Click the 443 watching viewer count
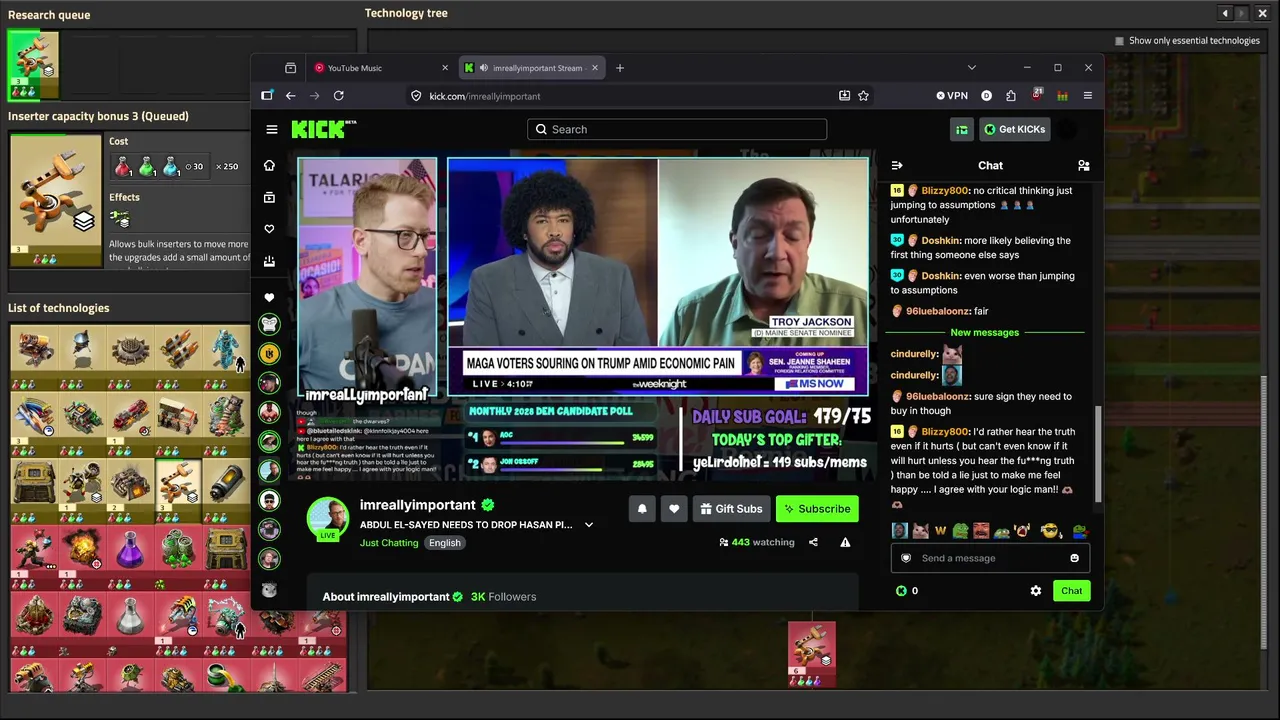 click(x=757, y=542)
